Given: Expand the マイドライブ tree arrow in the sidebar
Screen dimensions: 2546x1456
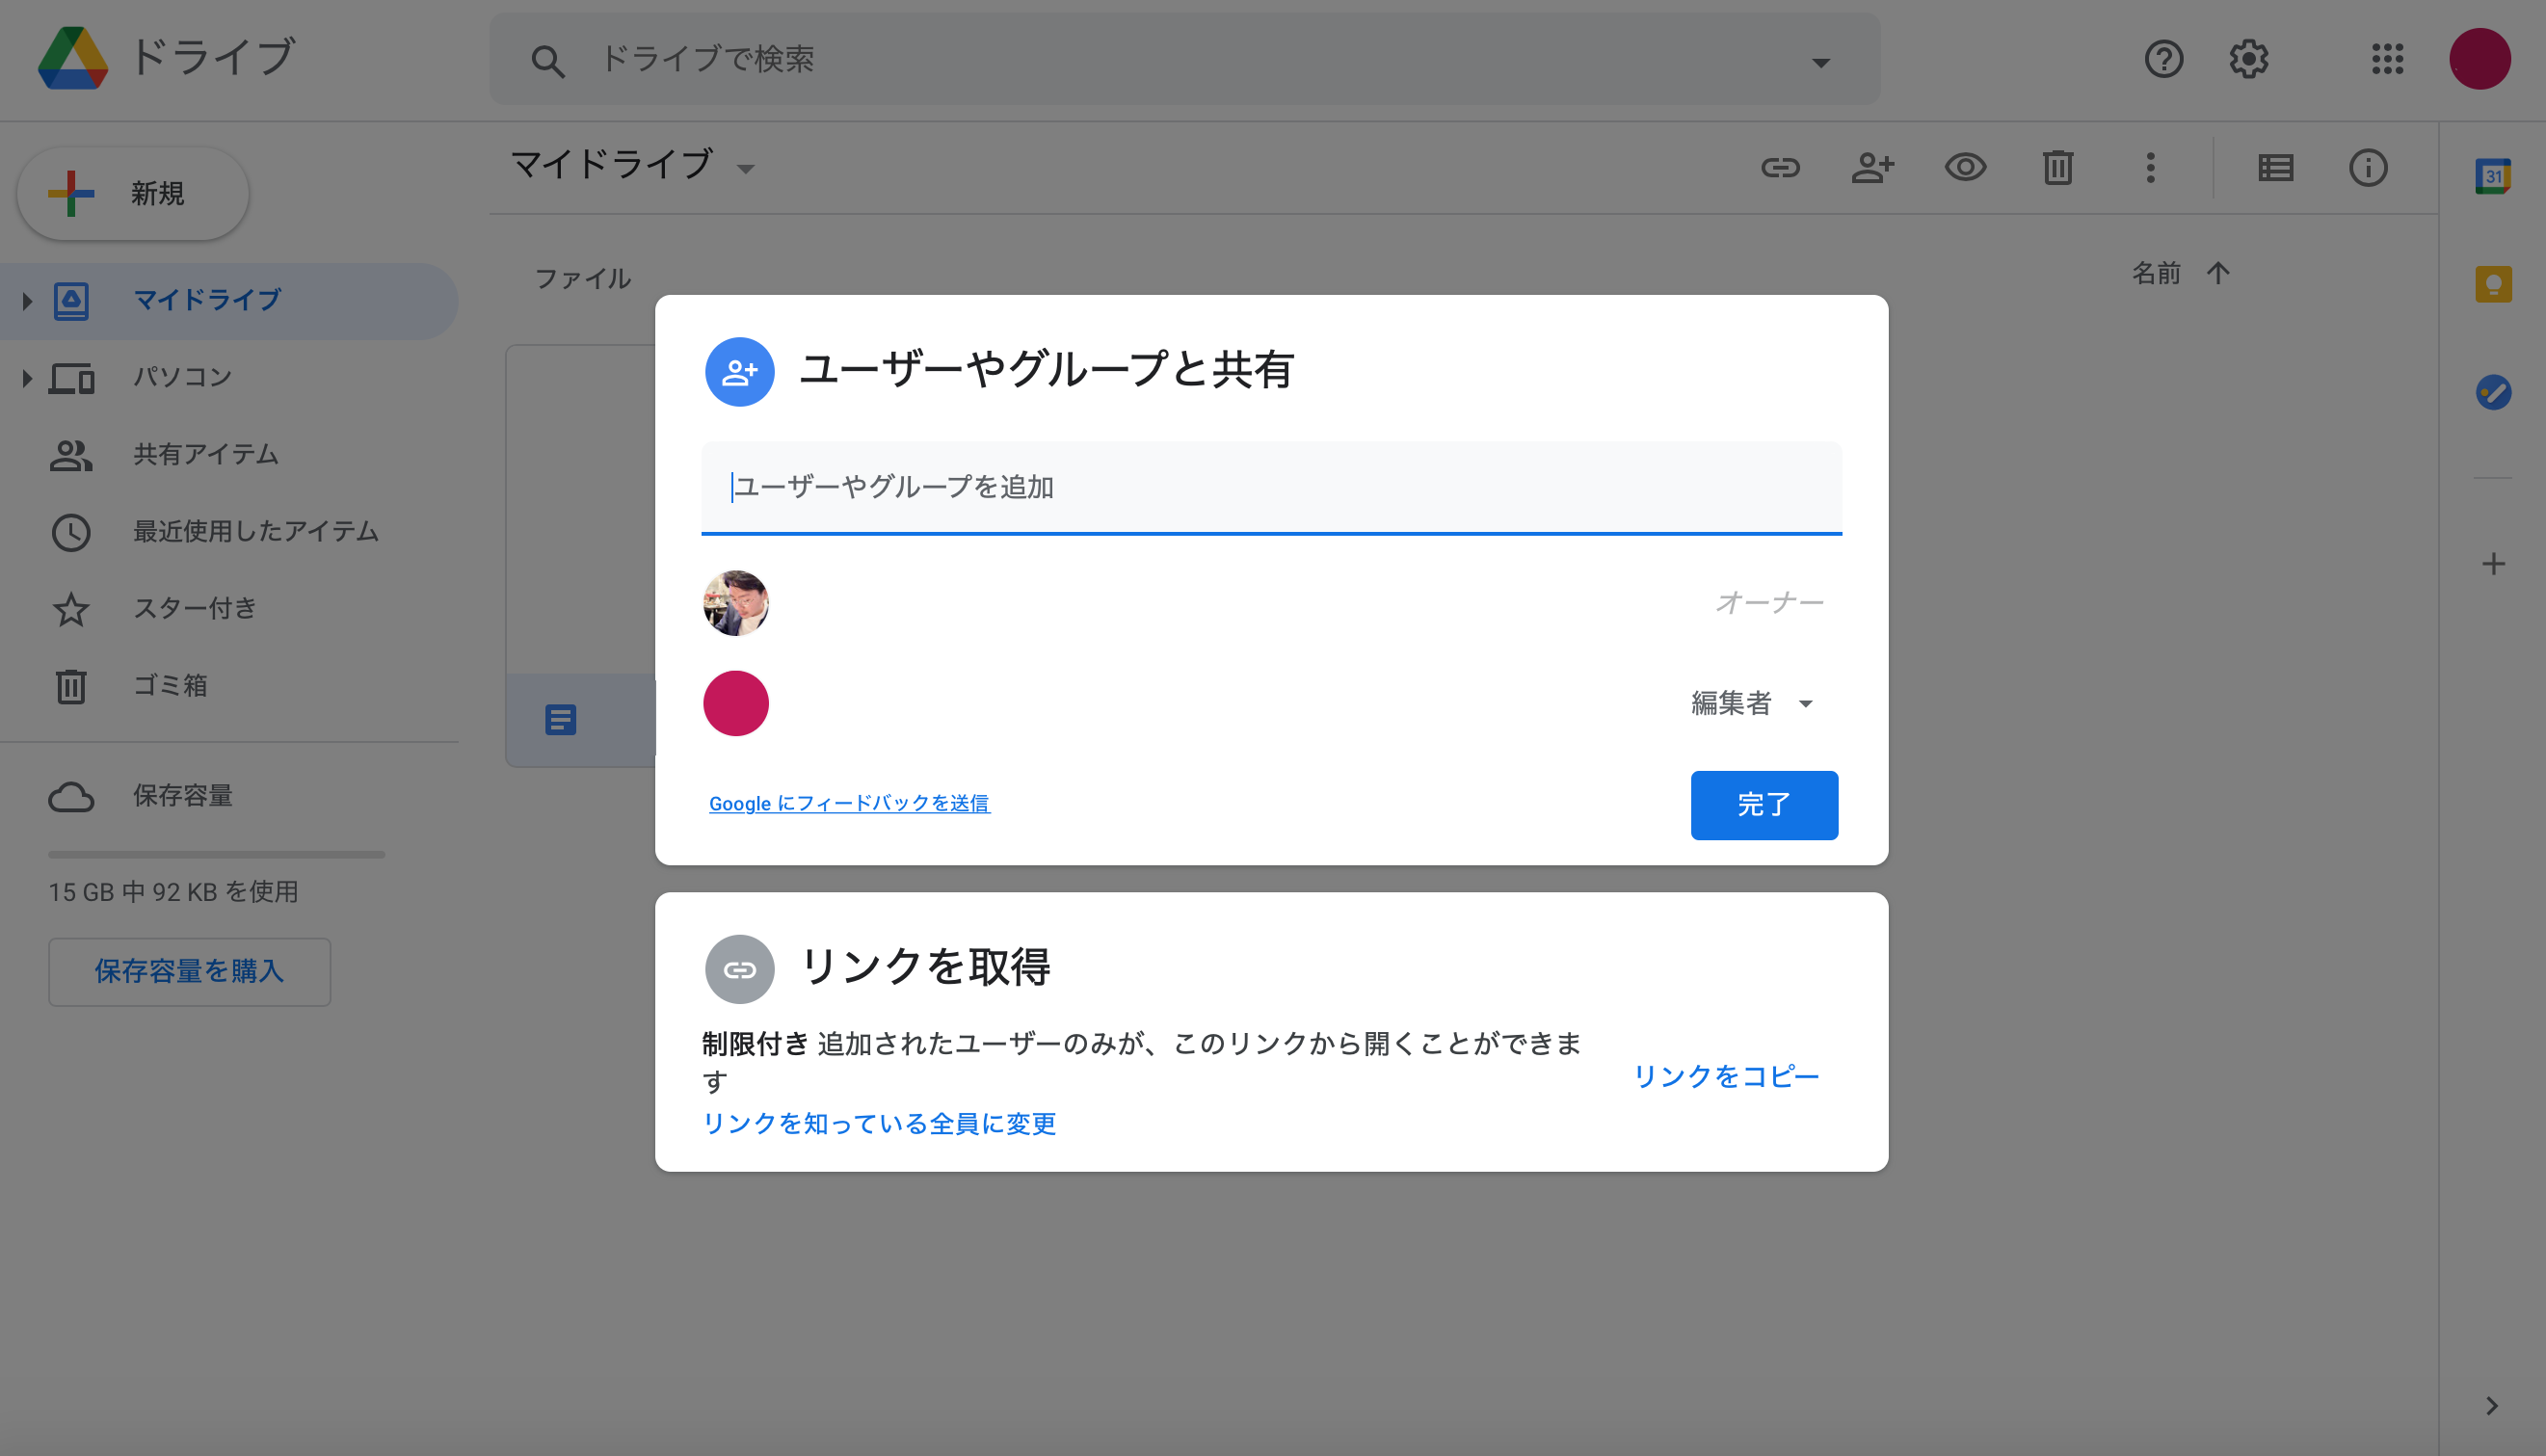Looking at the screenshot, I should click(x=27, y=300).
